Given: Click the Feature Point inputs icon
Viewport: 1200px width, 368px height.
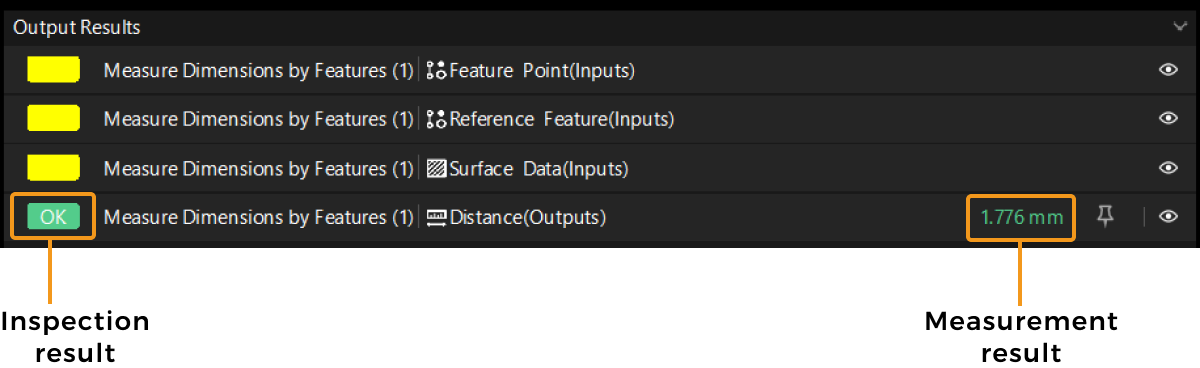Looking at the screenshot, I should click(436, 70).
